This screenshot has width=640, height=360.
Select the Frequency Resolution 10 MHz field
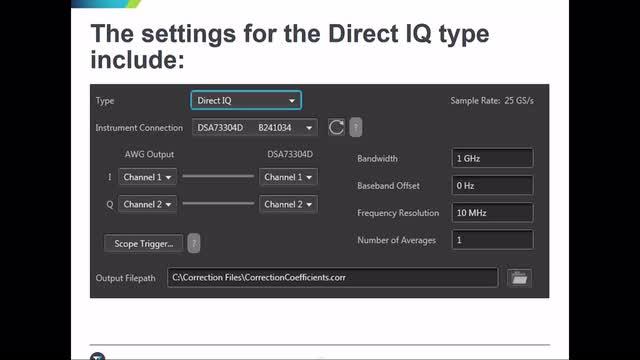point(492,213)
